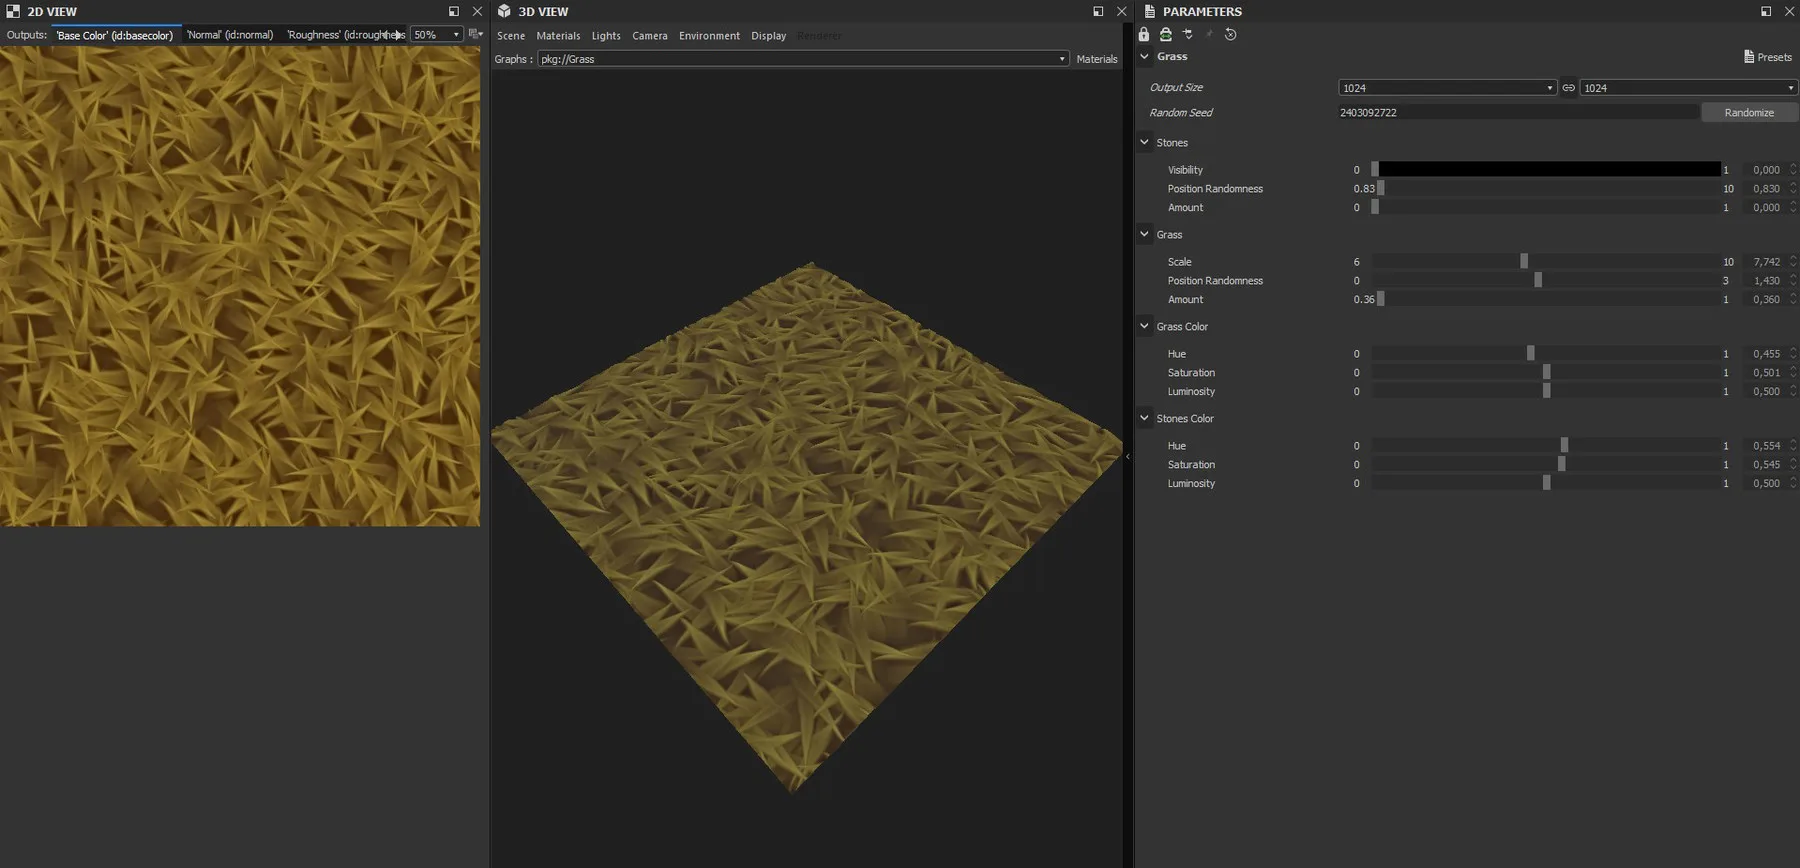1800x868 pixels.
Task: Click the Grass Scale value field 7,742
Action: [x=1766, y=261]
